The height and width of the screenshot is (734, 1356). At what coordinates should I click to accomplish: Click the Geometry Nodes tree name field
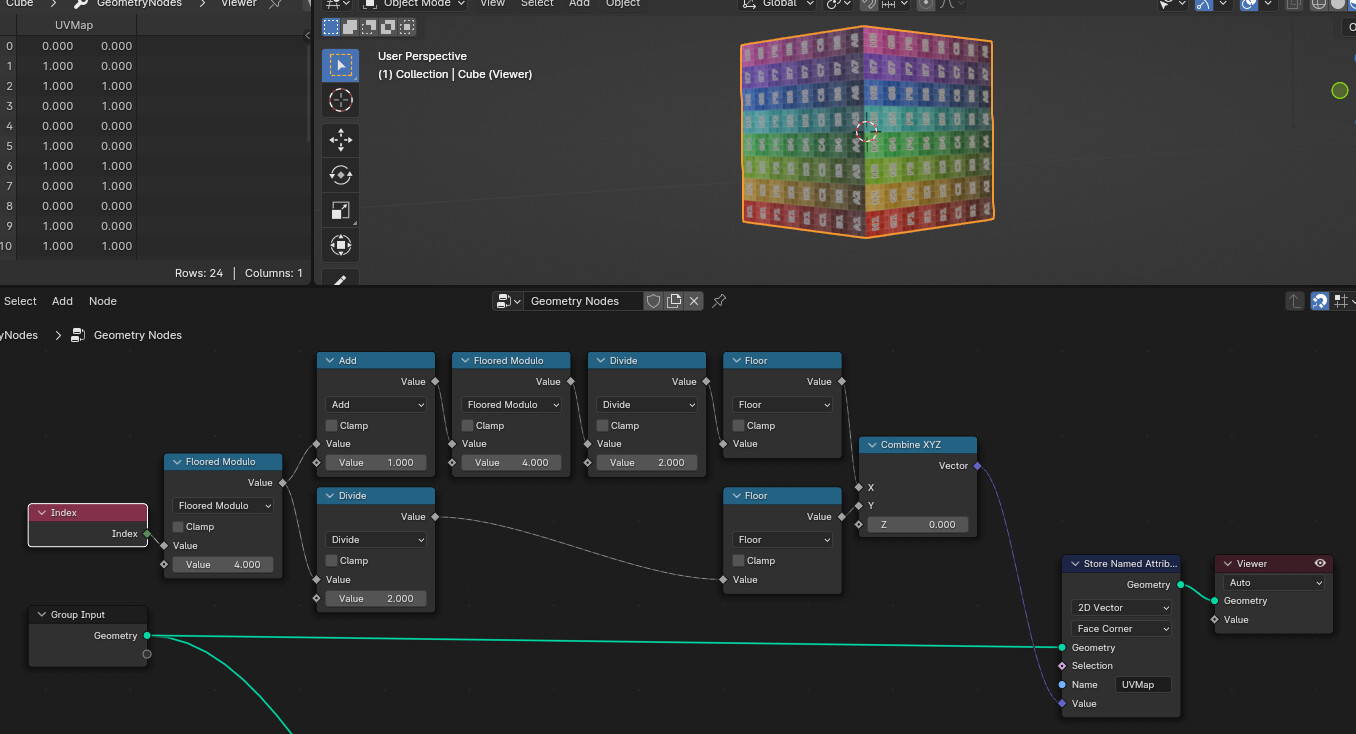[x=583, y=301]
